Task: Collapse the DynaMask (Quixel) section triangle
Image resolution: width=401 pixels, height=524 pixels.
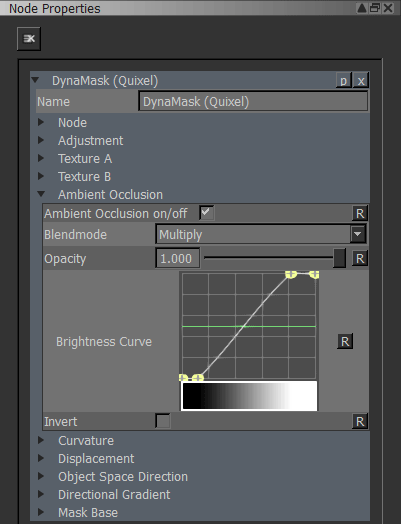Action: pyautogui.click(x=35, y=80)
